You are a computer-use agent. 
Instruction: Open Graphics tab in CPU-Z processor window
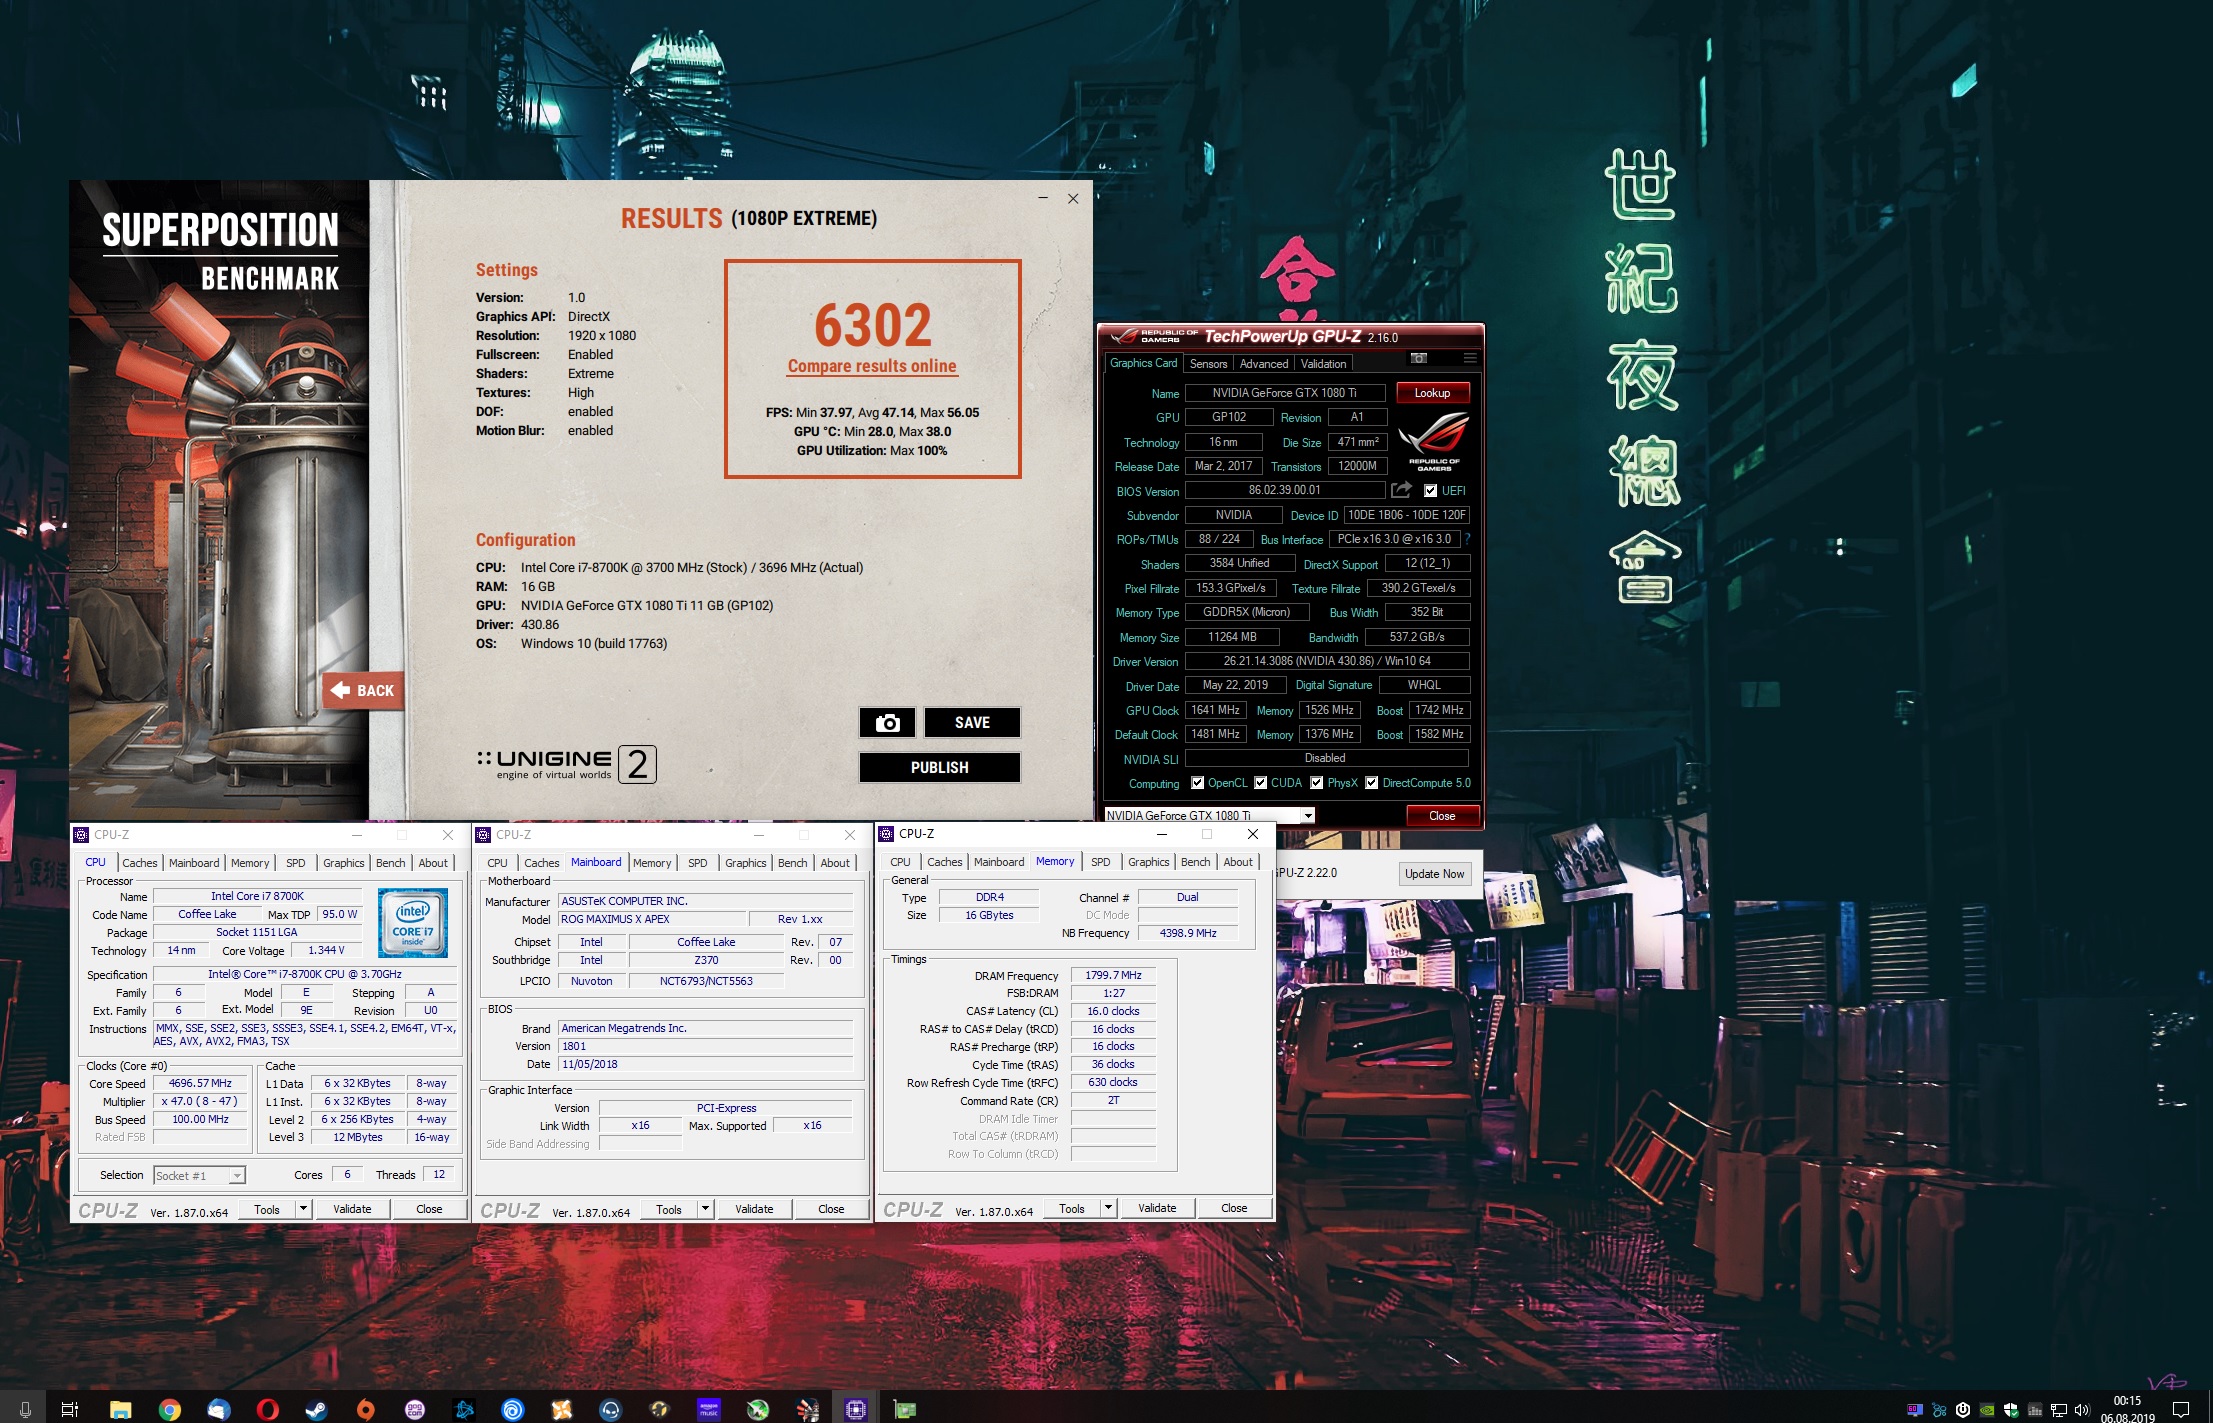[x=343, y=863]
